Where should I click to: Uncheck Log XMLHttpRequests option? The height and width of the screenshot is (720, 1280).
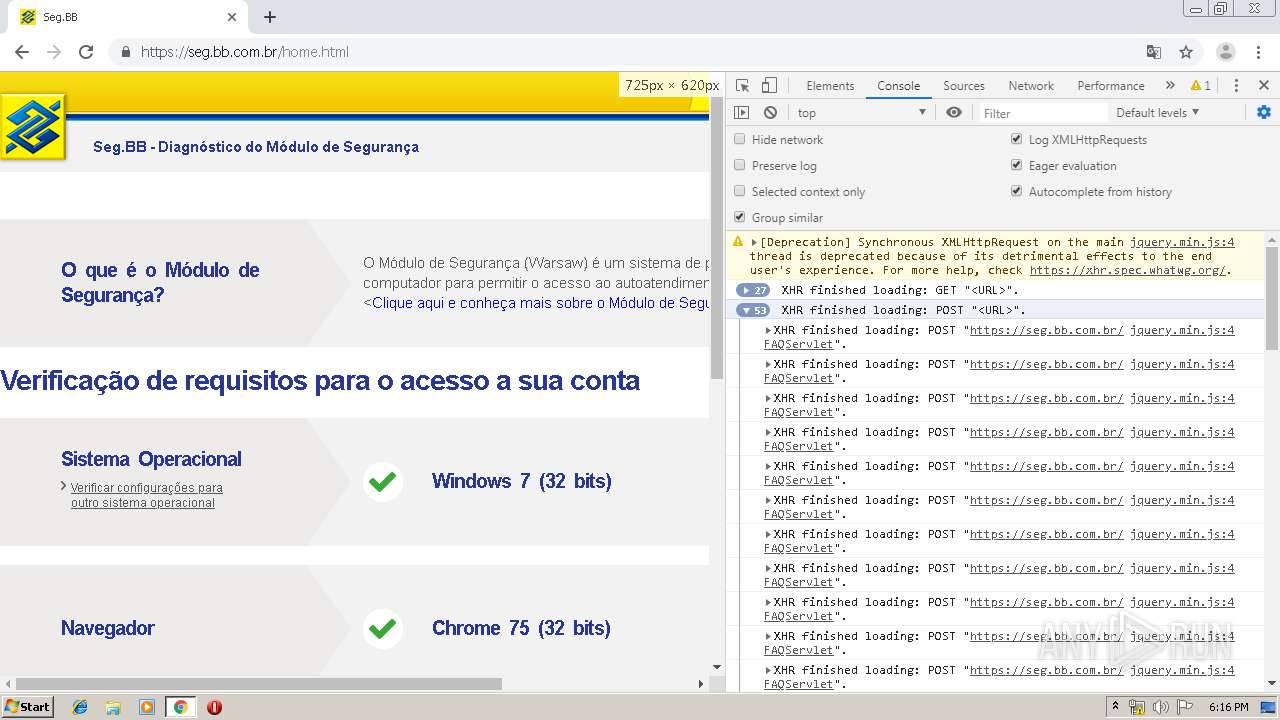pyautogui.click(x=1017, y=139)
